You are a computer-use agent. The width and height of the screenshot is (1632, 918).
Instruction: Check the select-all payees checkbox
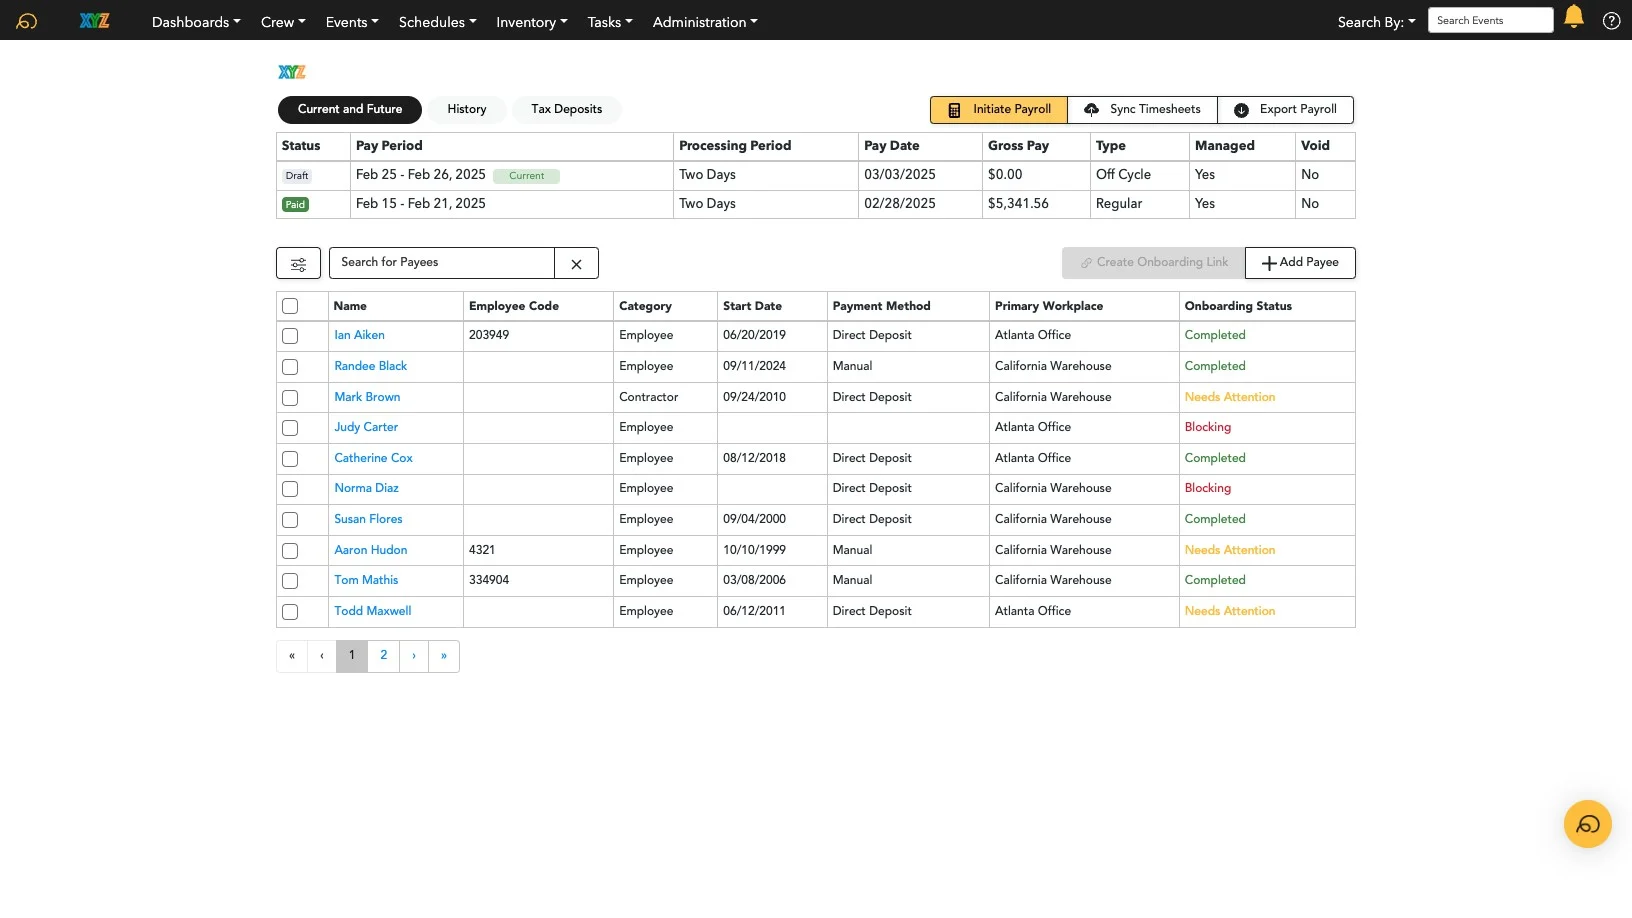pos(290,307)
